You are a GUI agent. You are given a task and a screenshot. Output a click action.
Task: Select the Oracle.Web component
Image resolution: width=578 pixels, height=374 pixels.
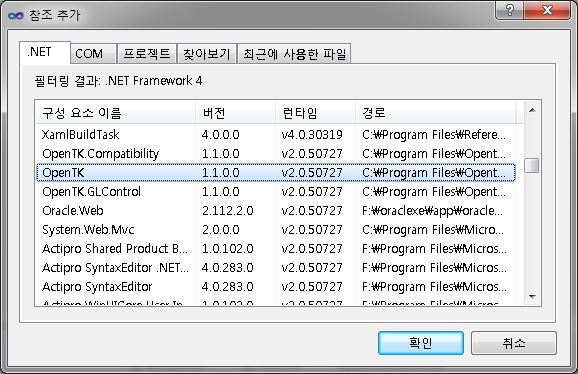pyautogui.click(x=275, y=211)
